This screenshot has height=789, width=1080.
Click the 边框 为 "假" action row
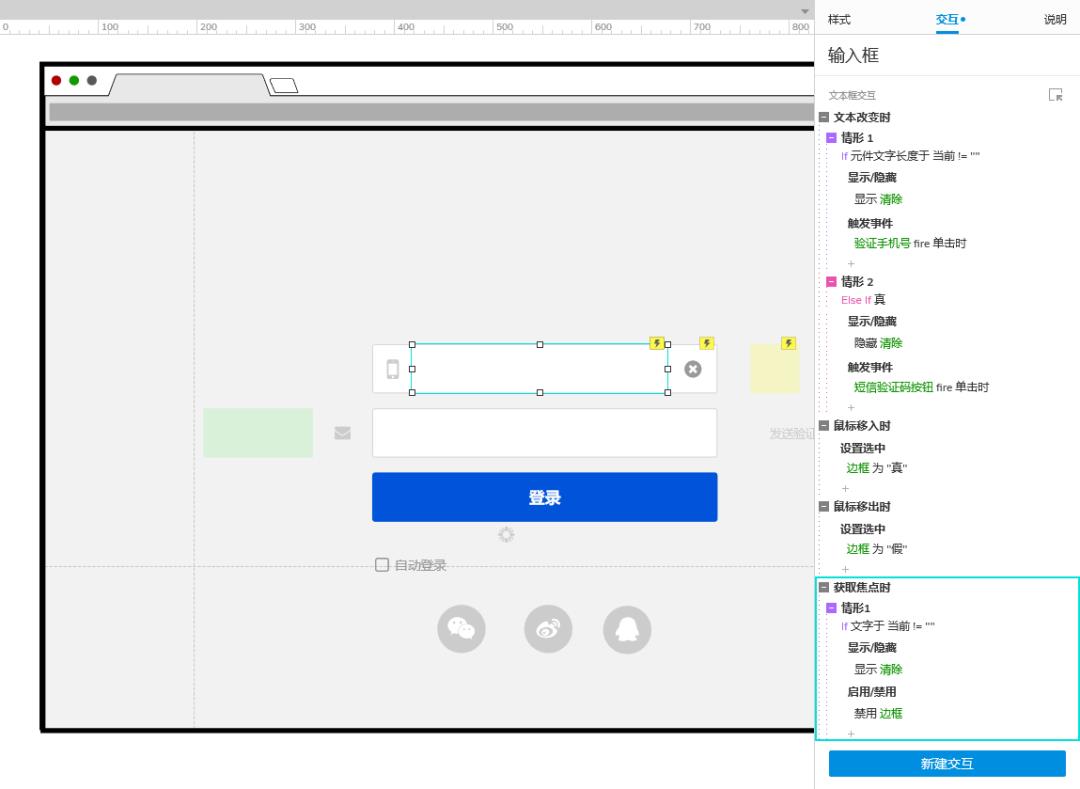(877, 549)
